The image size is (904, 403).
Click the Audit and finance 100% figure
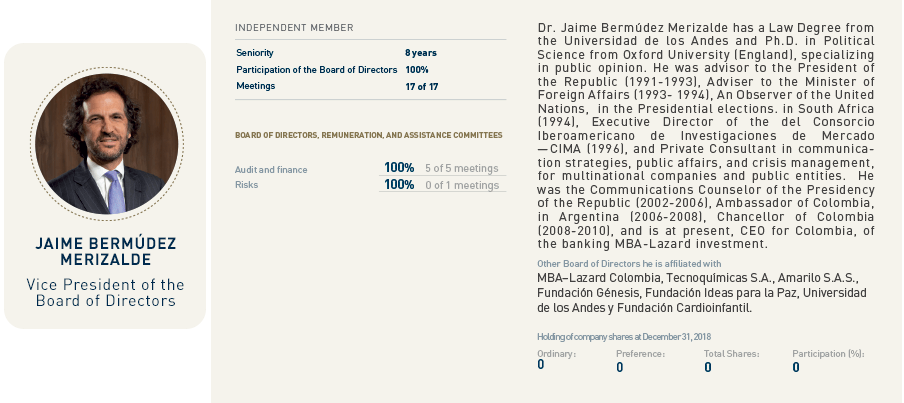click(399, 168)
